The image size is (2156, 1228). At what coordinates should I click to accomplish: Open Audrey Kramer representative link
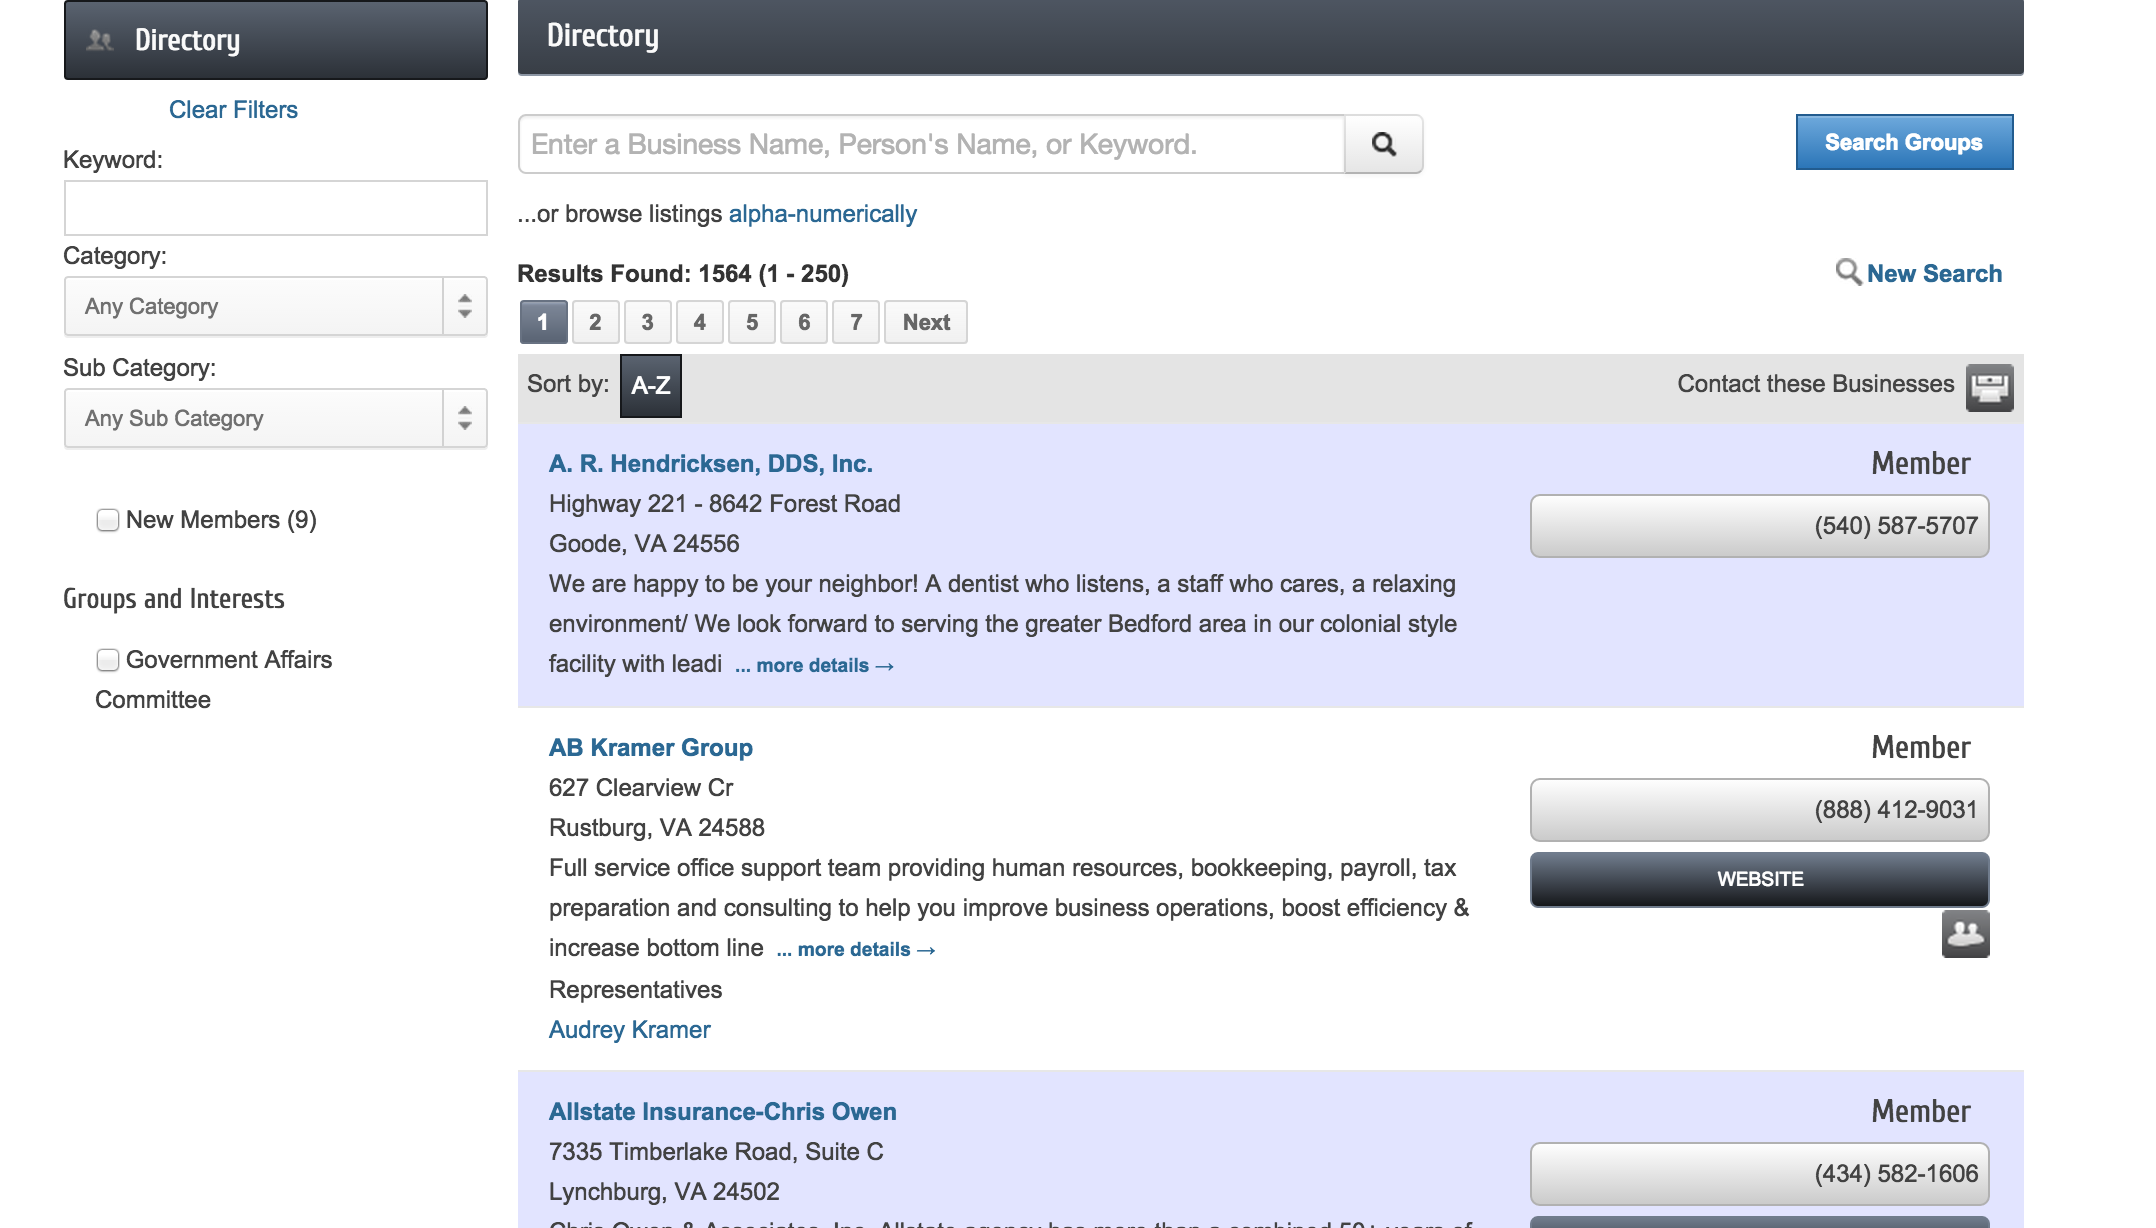click(630, 1029)
